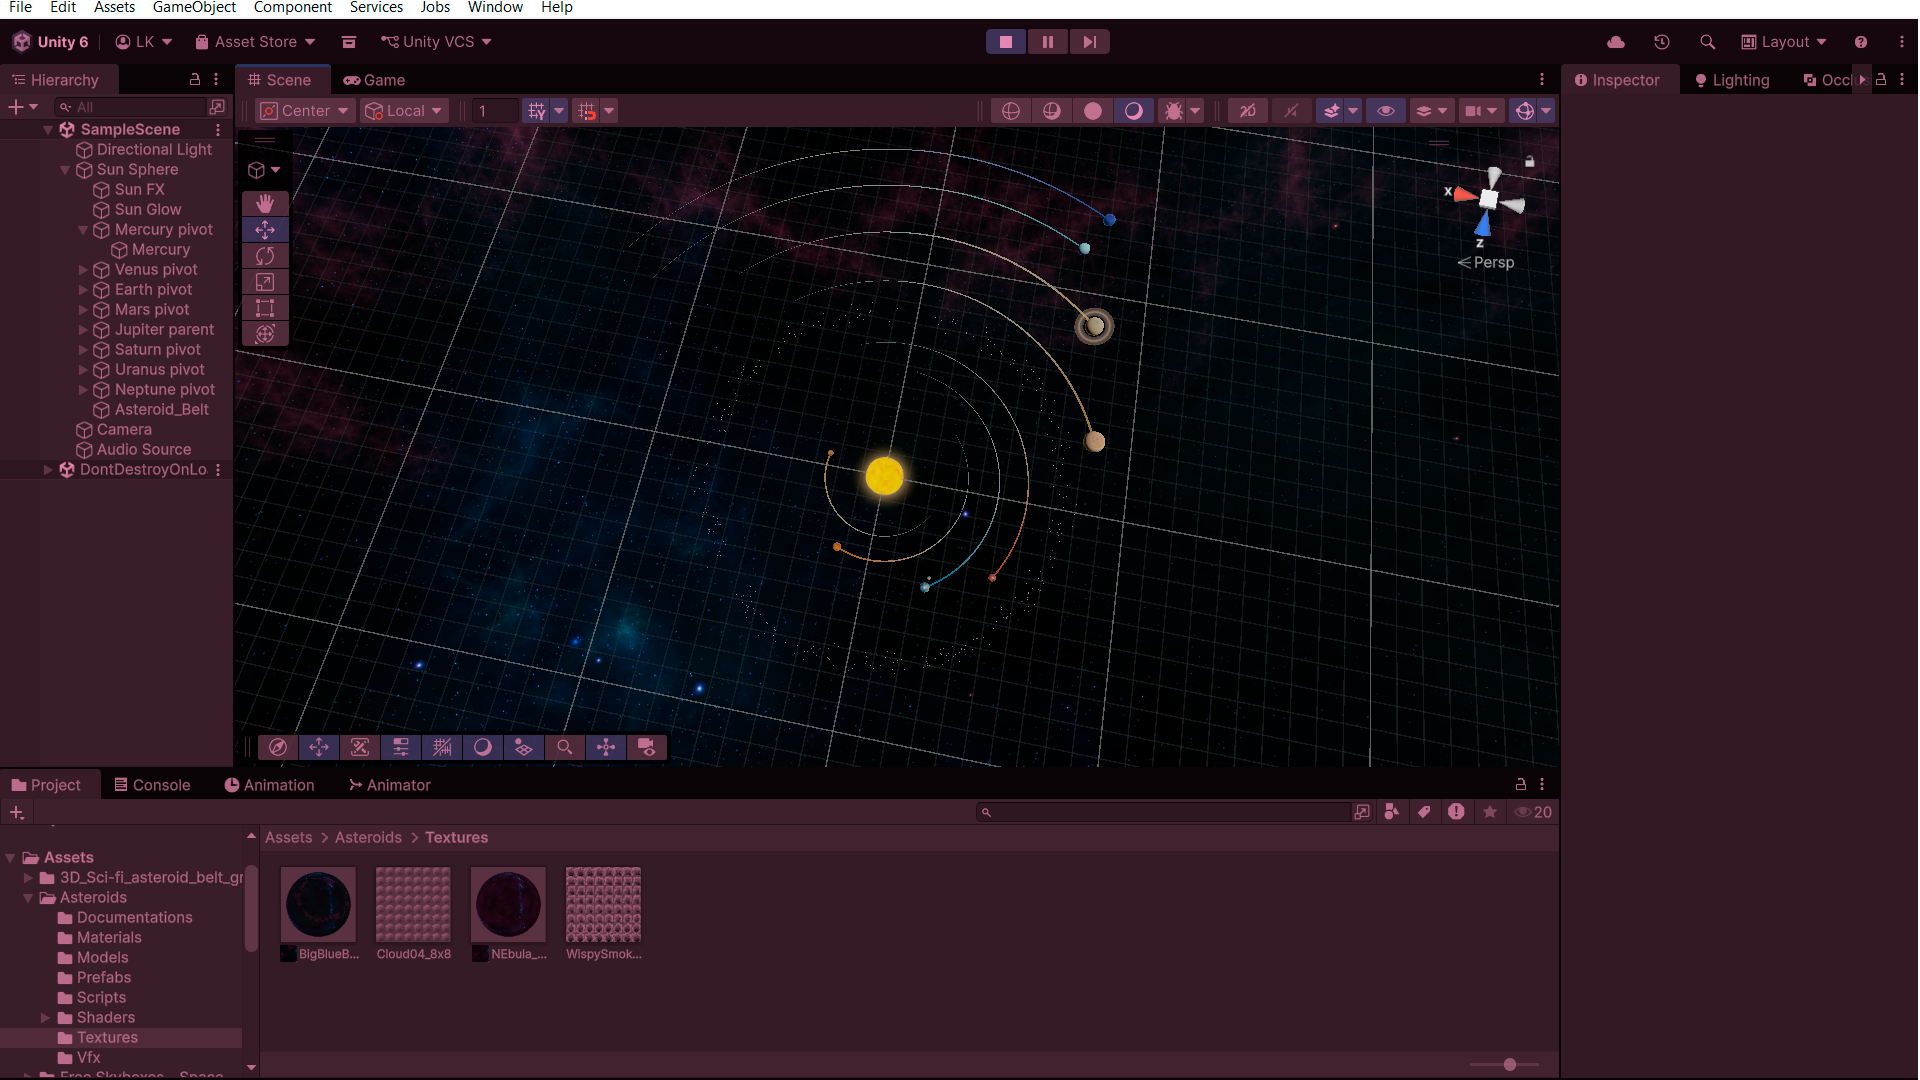Click the Asset Store button

point(255,42)
